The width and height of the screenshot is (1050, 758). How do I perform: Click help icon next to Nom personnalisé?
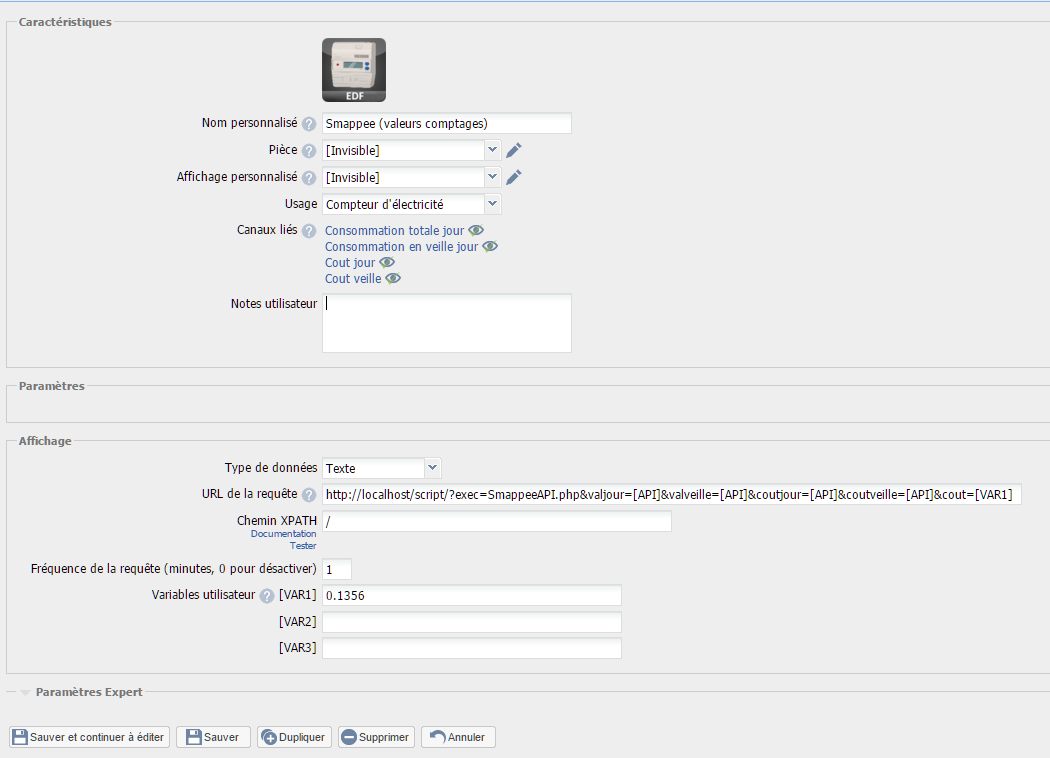(x=309, y=124)
